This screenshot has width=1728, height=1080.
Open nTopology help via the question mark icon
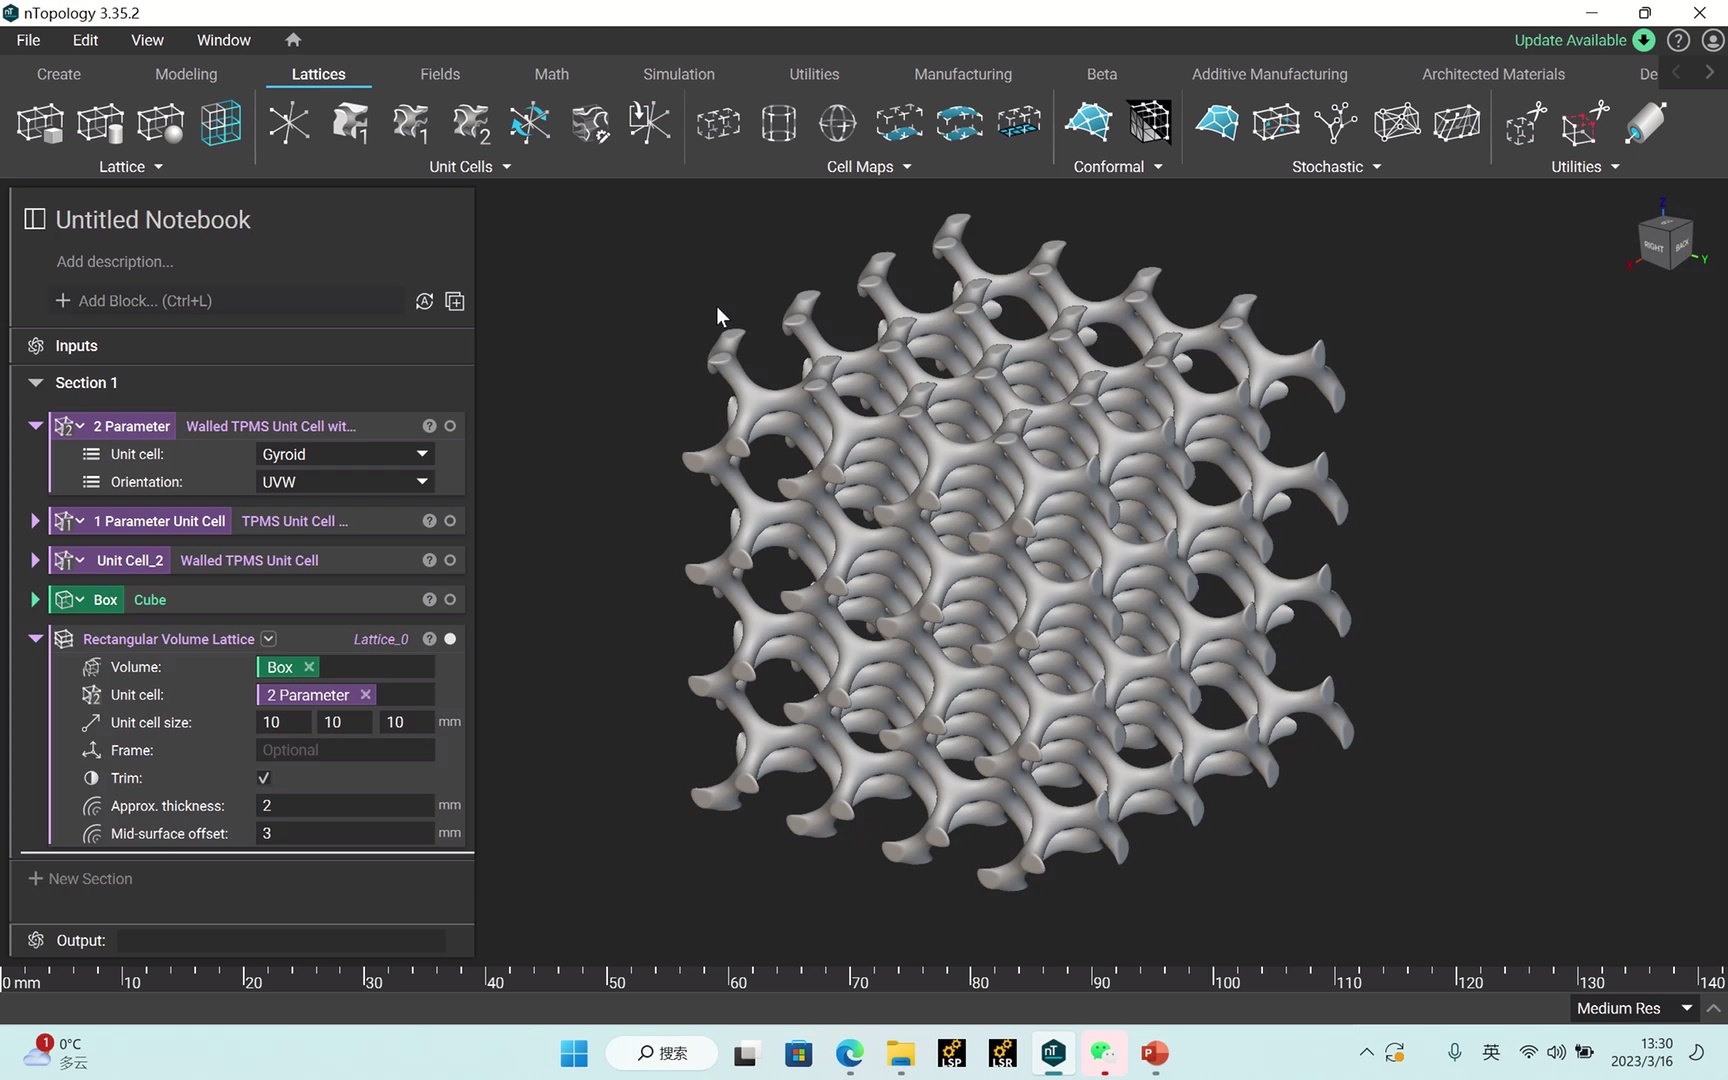1678,40
